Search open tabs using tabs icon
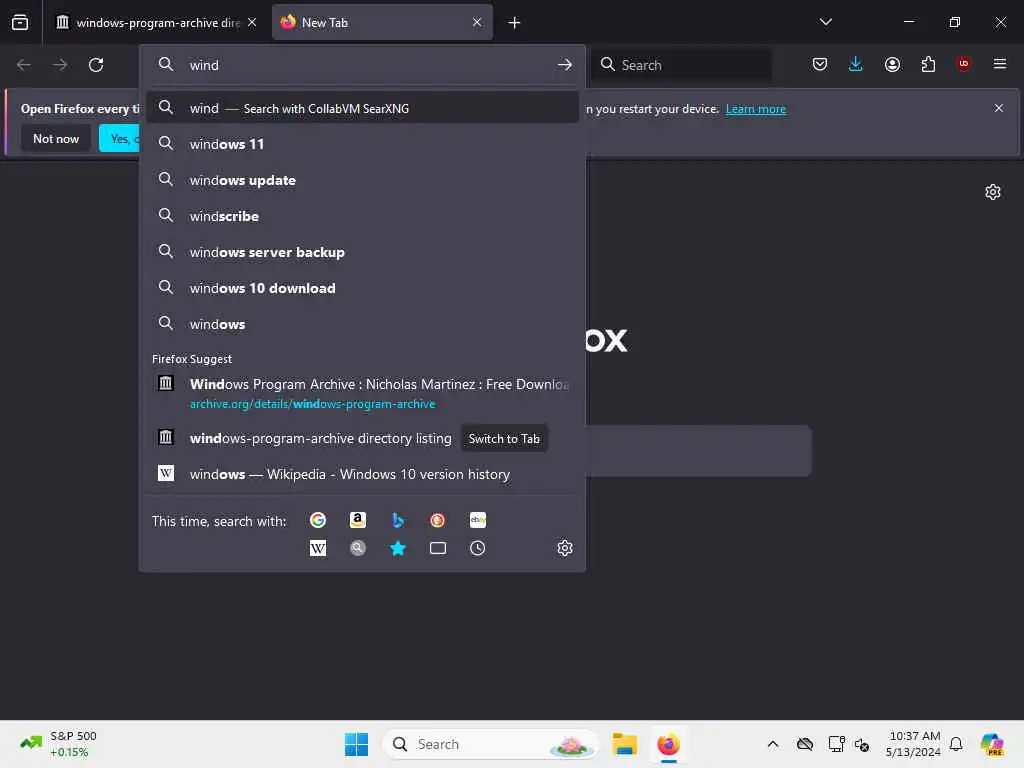The height and width of the screenshot is (768, 1024). (438, 548)
